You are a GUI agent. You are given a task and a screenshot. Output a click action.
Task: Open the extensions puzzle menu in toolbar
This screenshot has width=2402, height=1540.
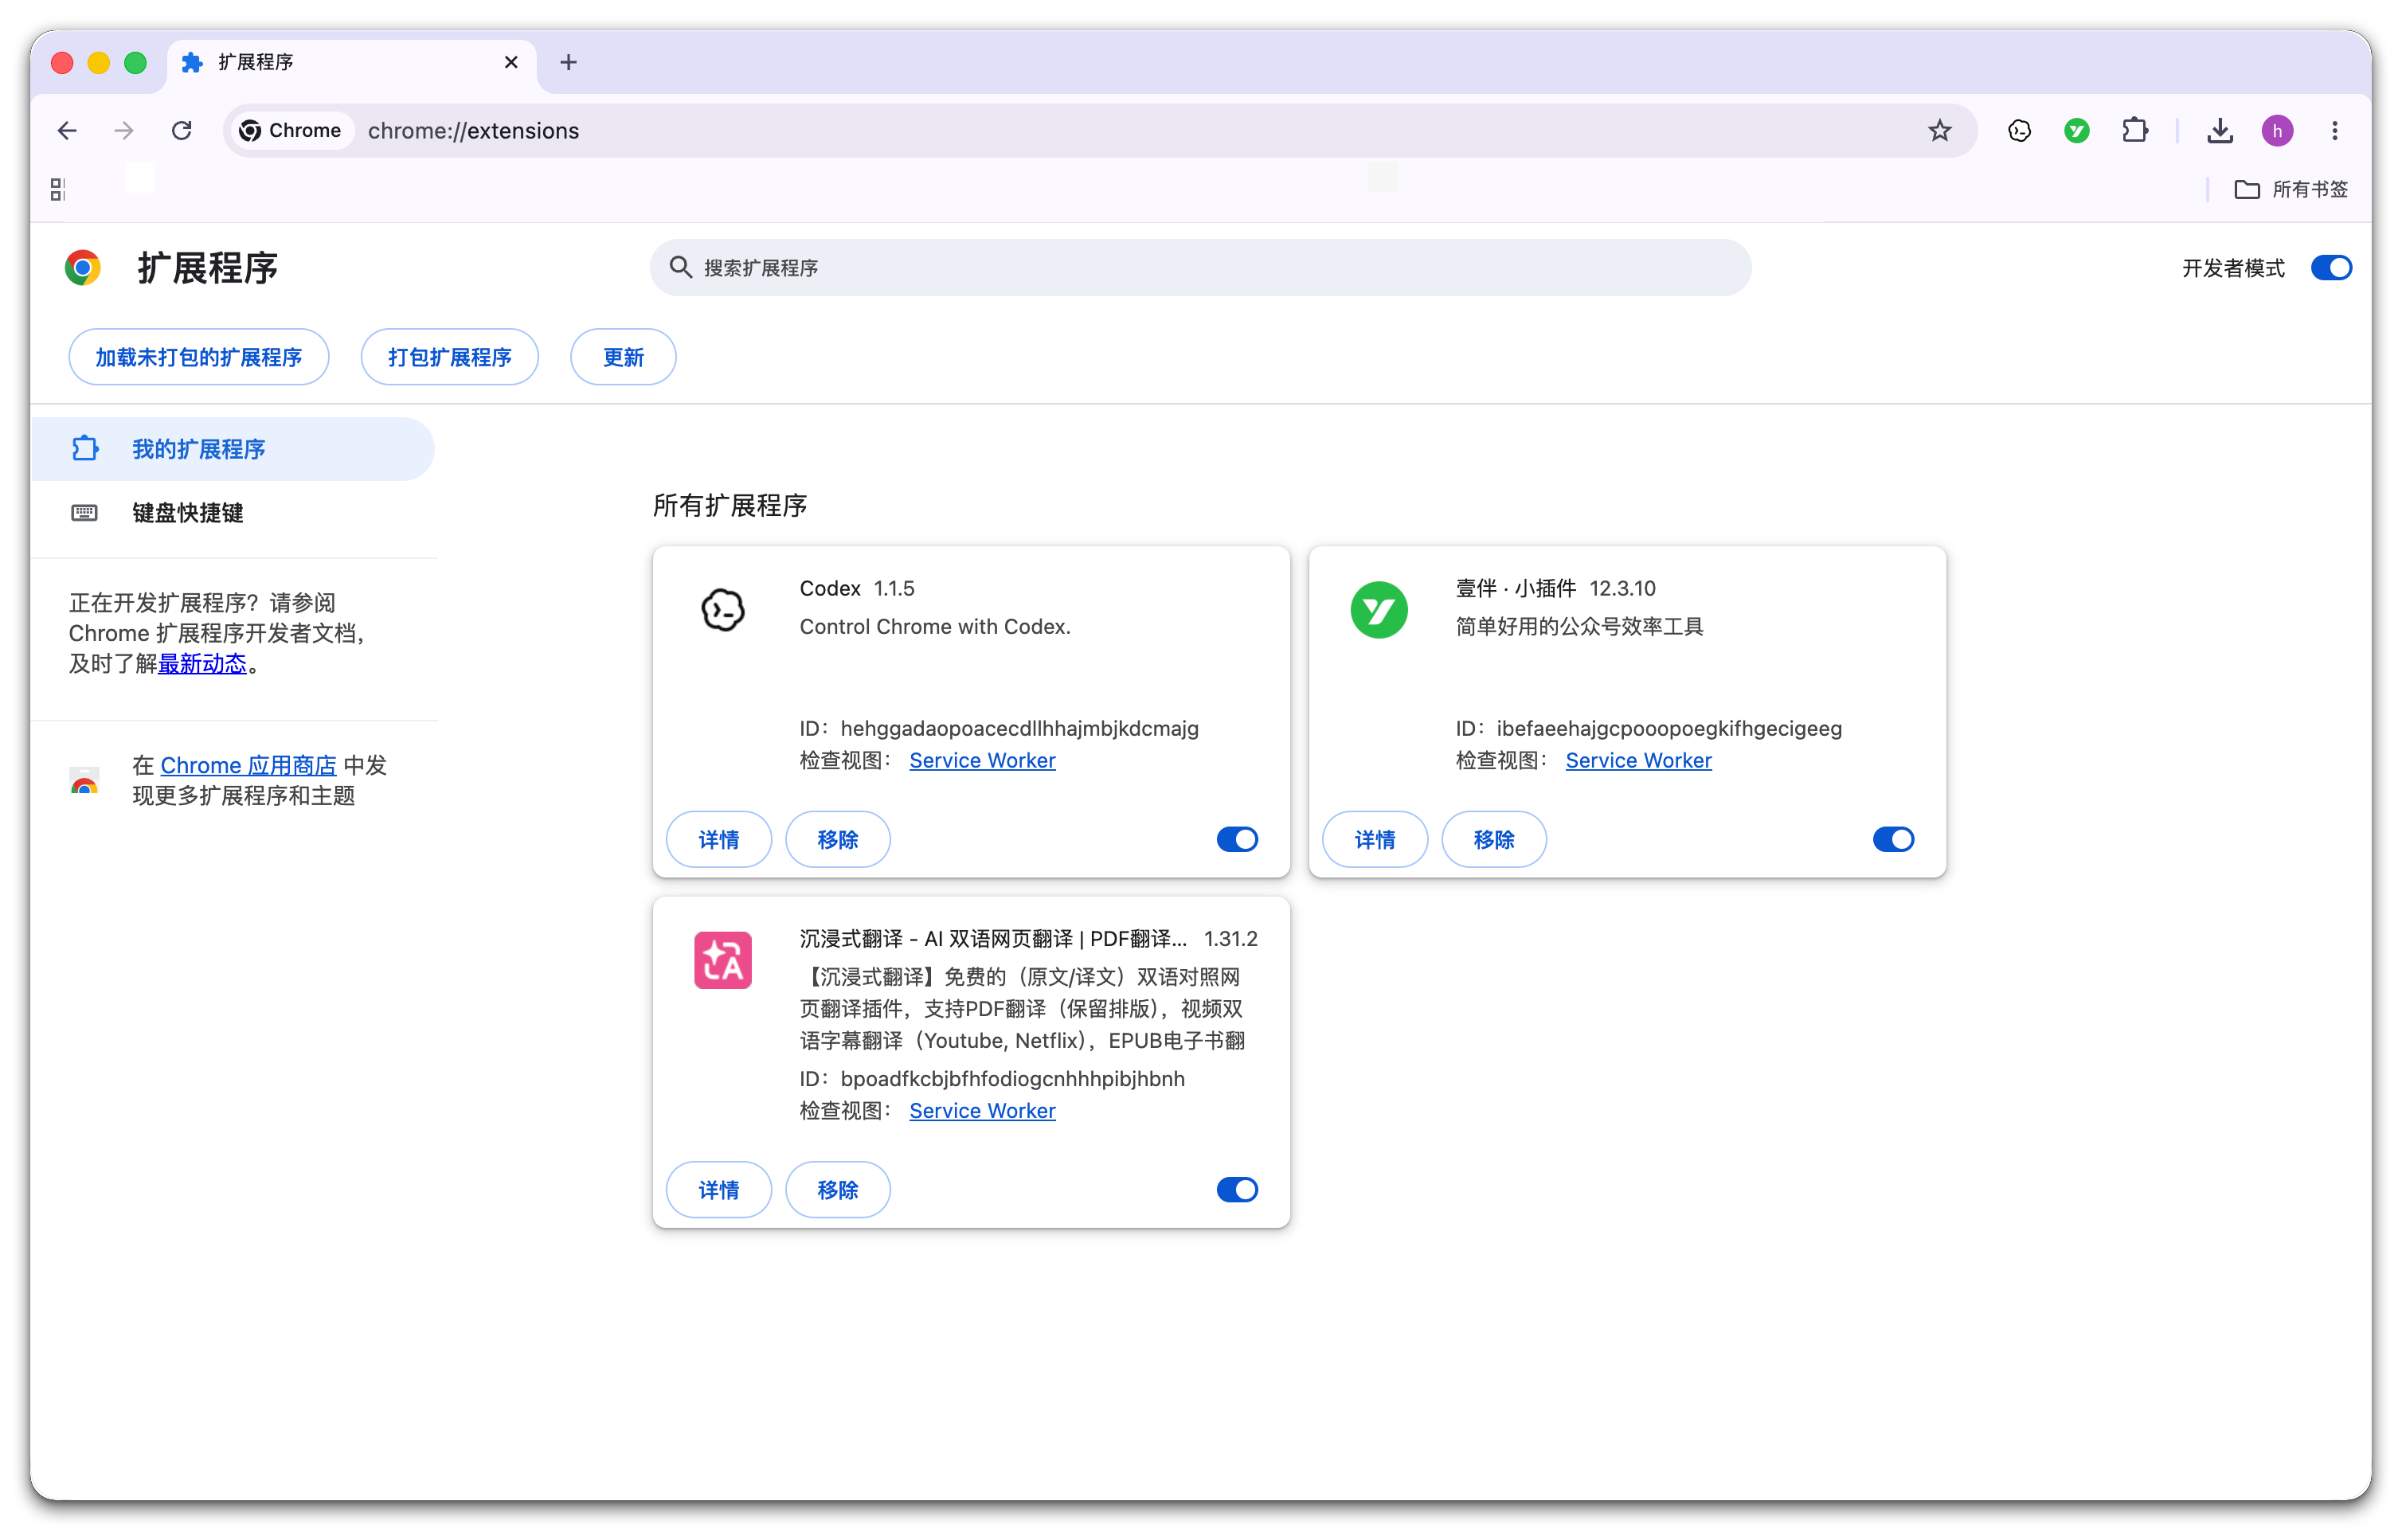pyautogui.click(x=2134, y=131)
